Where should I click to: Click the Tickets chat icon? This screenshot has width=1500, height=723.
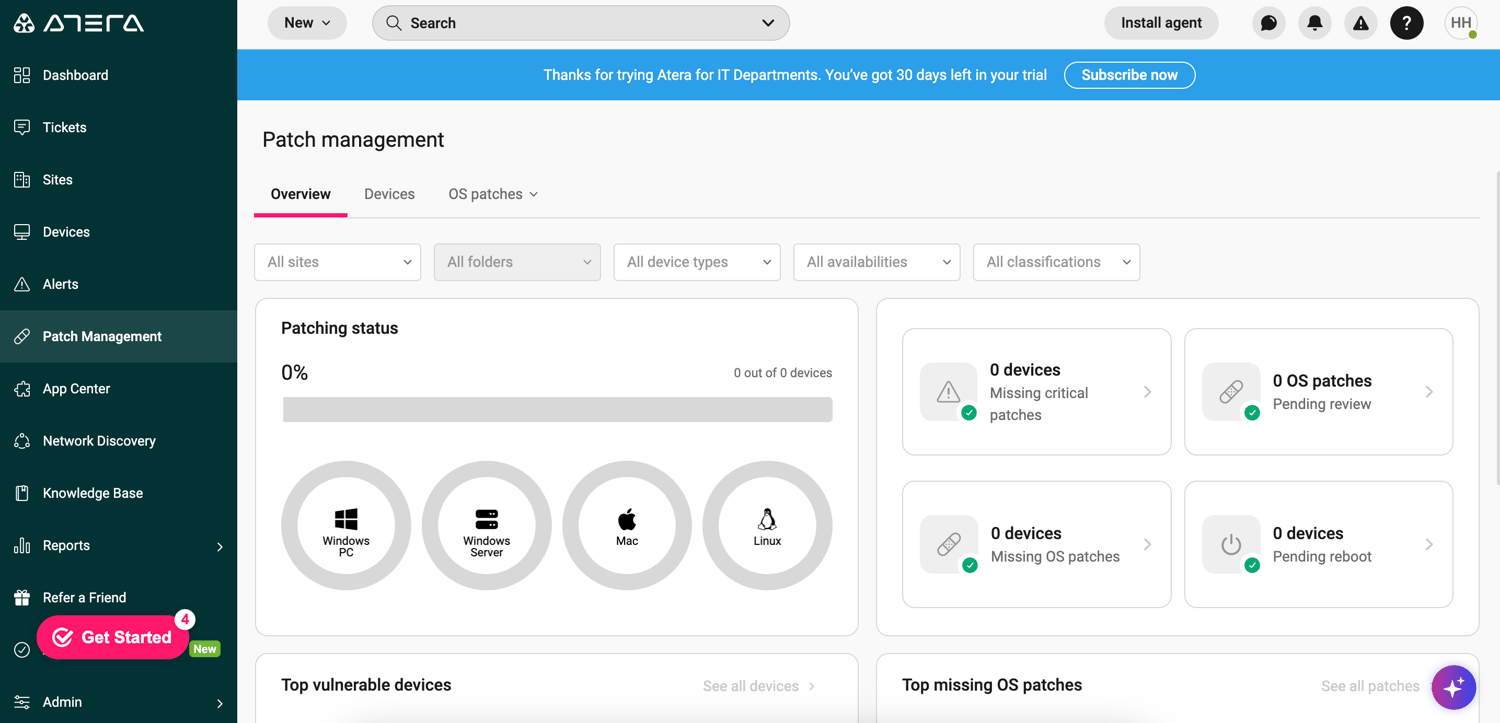point(22,127)
